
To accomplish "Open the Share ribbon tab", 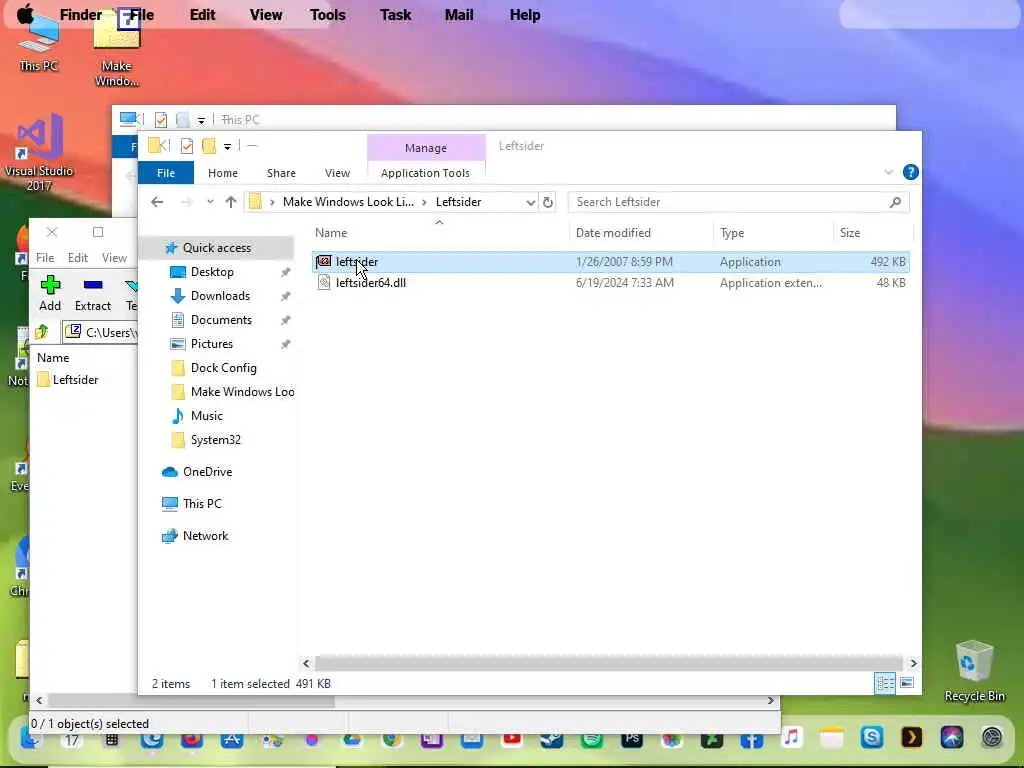I will pyautogui.click(x=281, y=173).
